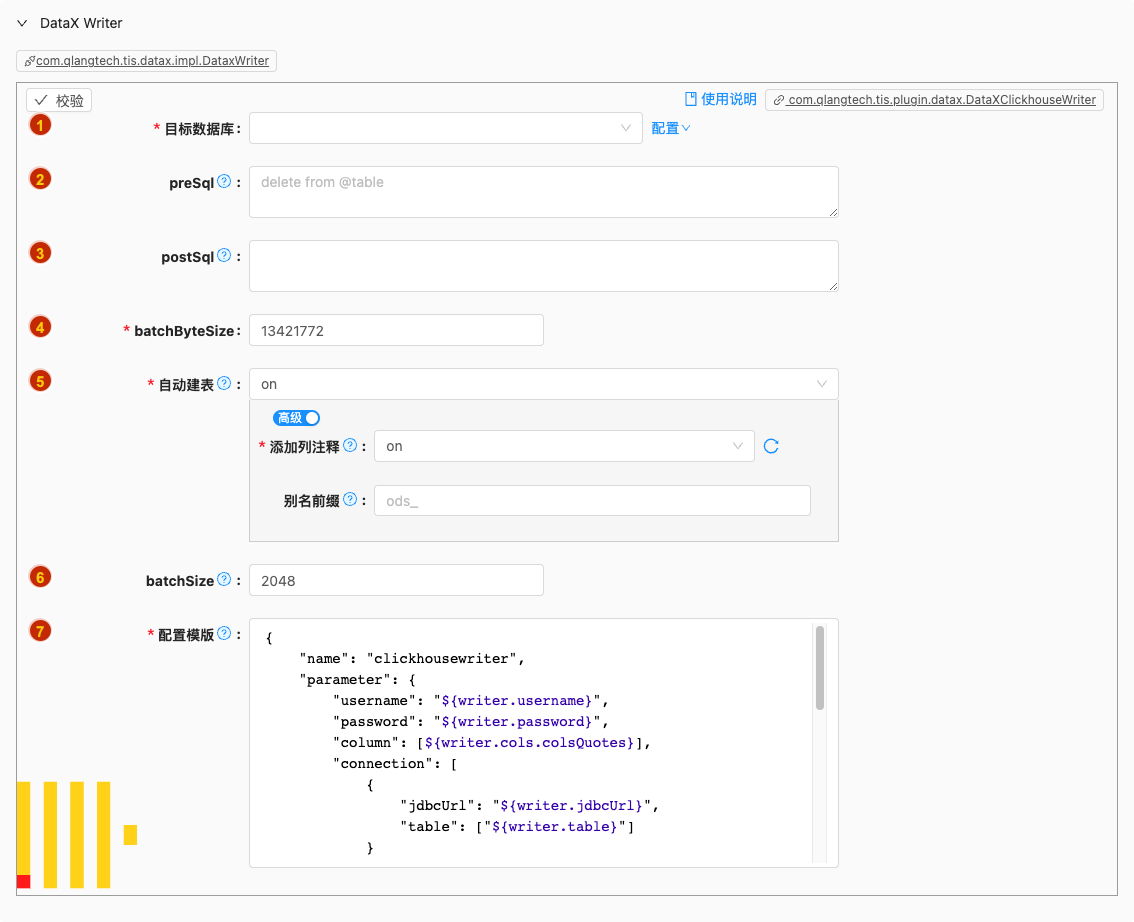Open the 自动建表 dropdown set to on

(543, 384)
